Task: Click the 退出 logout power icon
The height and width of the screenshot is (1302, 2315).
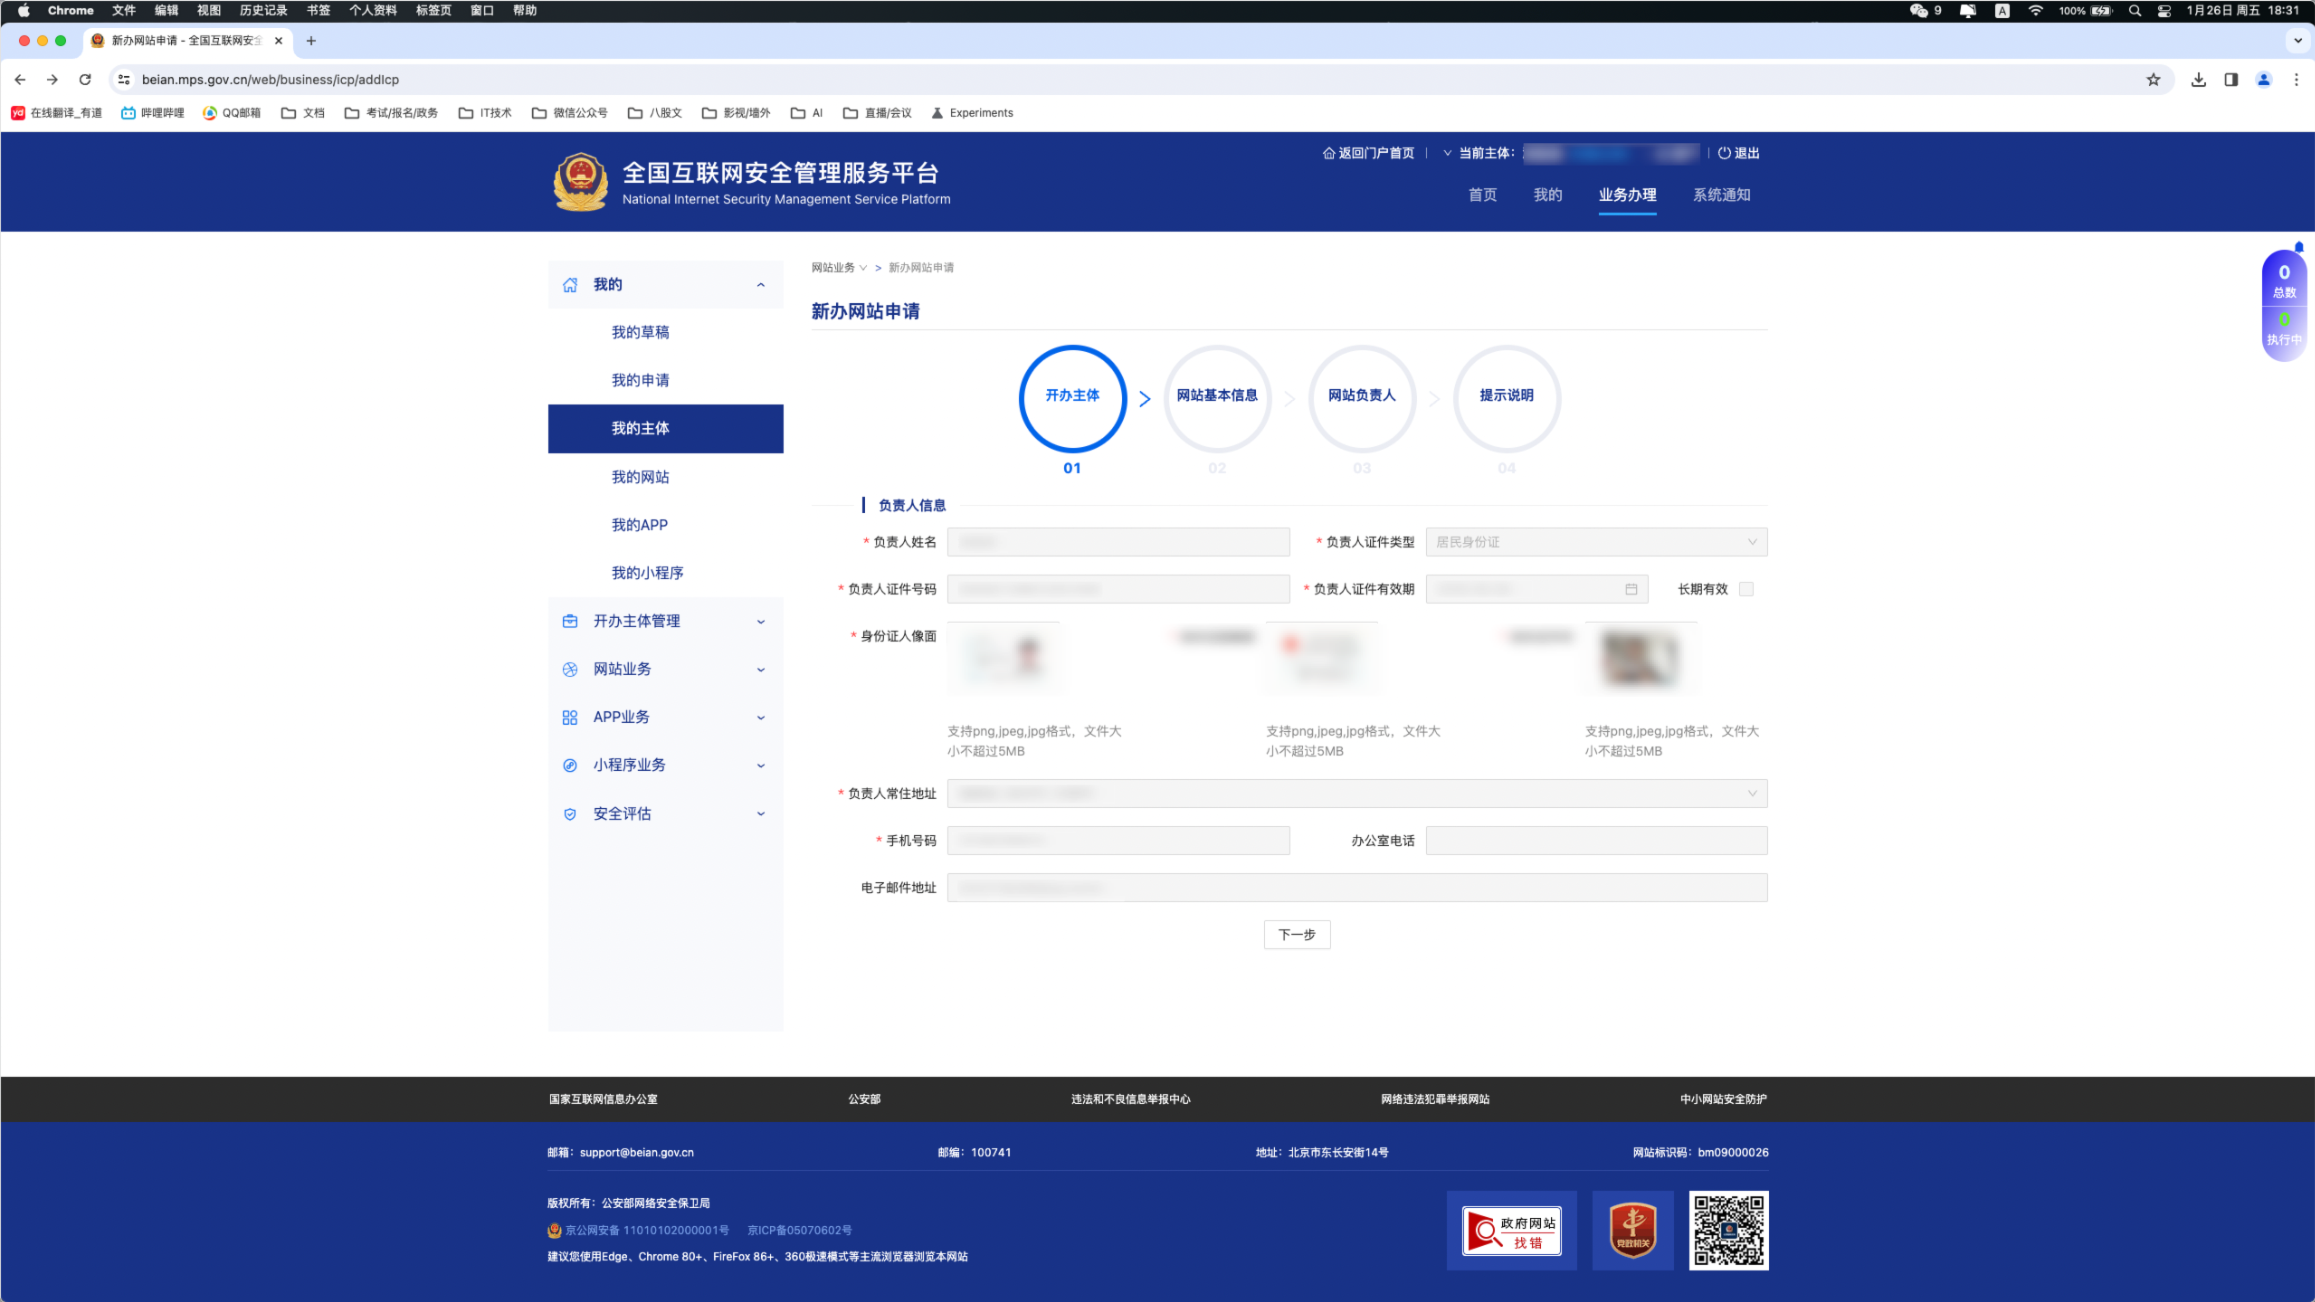Action: coord(1724,153)
